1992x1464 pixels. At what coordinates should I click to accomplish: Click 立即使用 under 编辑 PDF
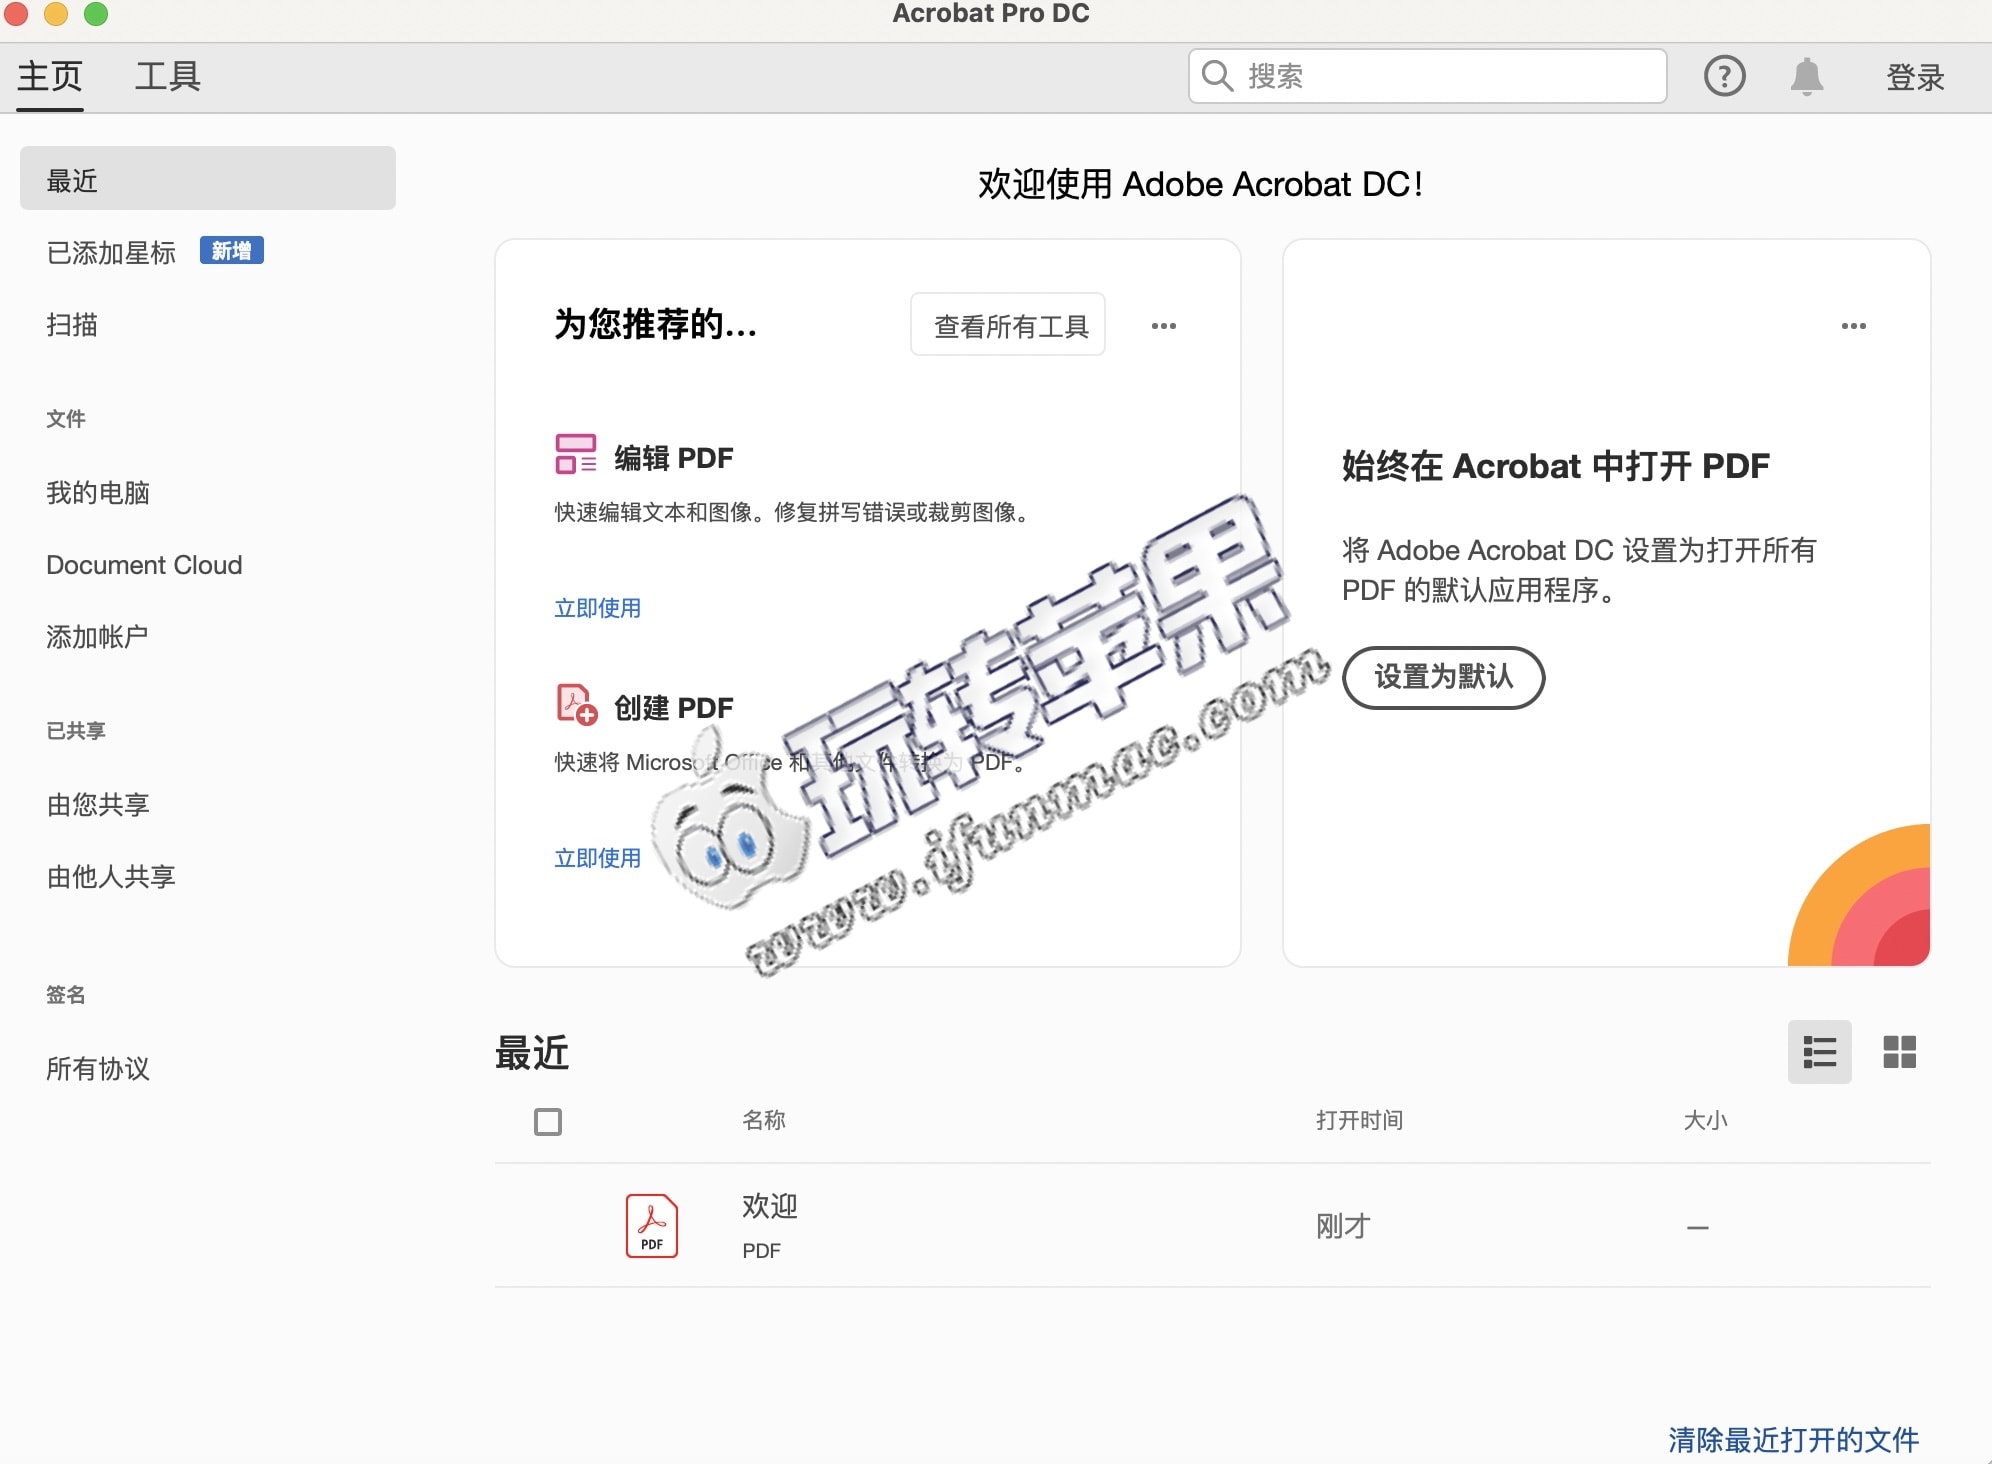tap(597, 608)
